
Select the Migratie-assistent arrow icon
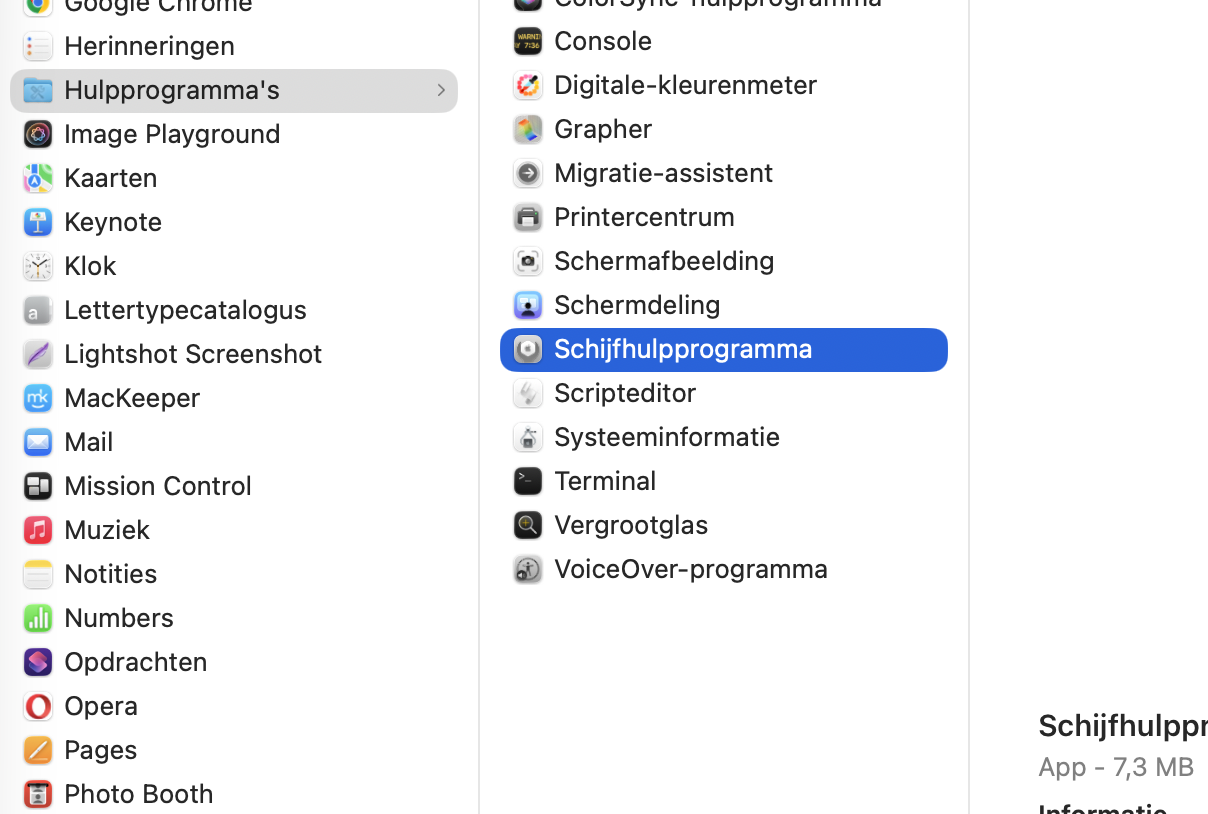[528, 173]
